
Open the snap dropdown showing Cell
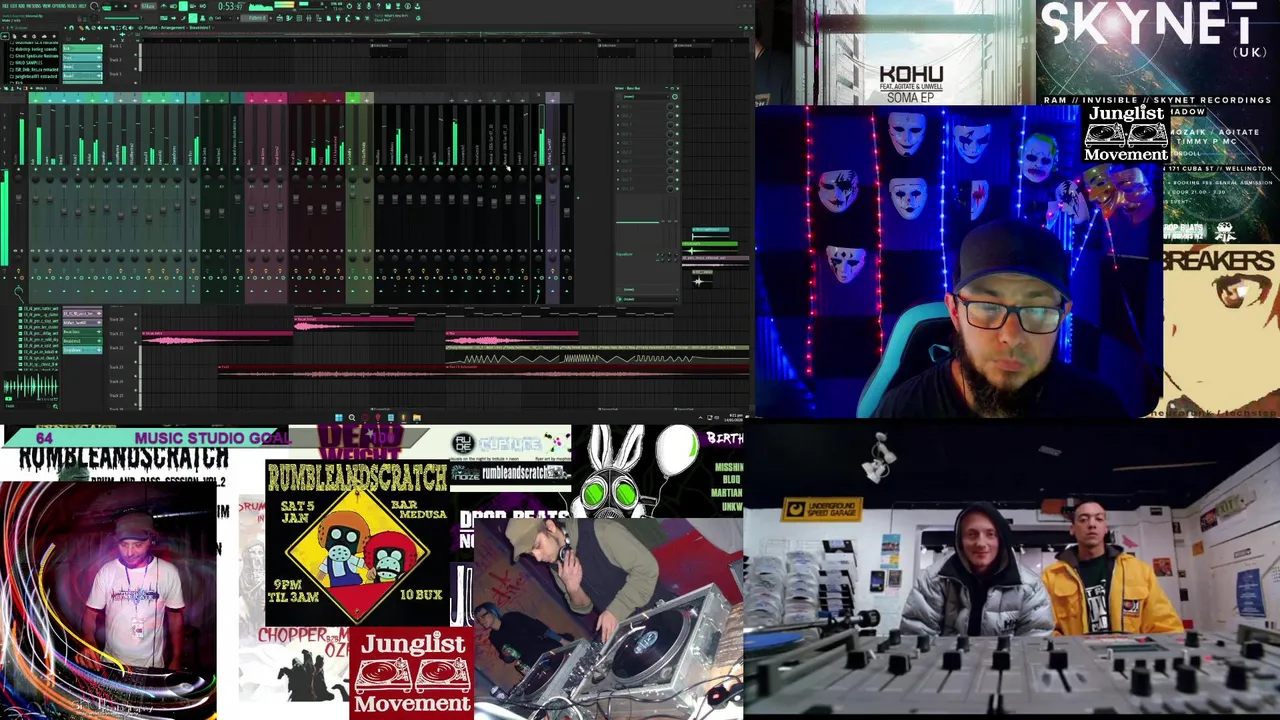(221, 18)
